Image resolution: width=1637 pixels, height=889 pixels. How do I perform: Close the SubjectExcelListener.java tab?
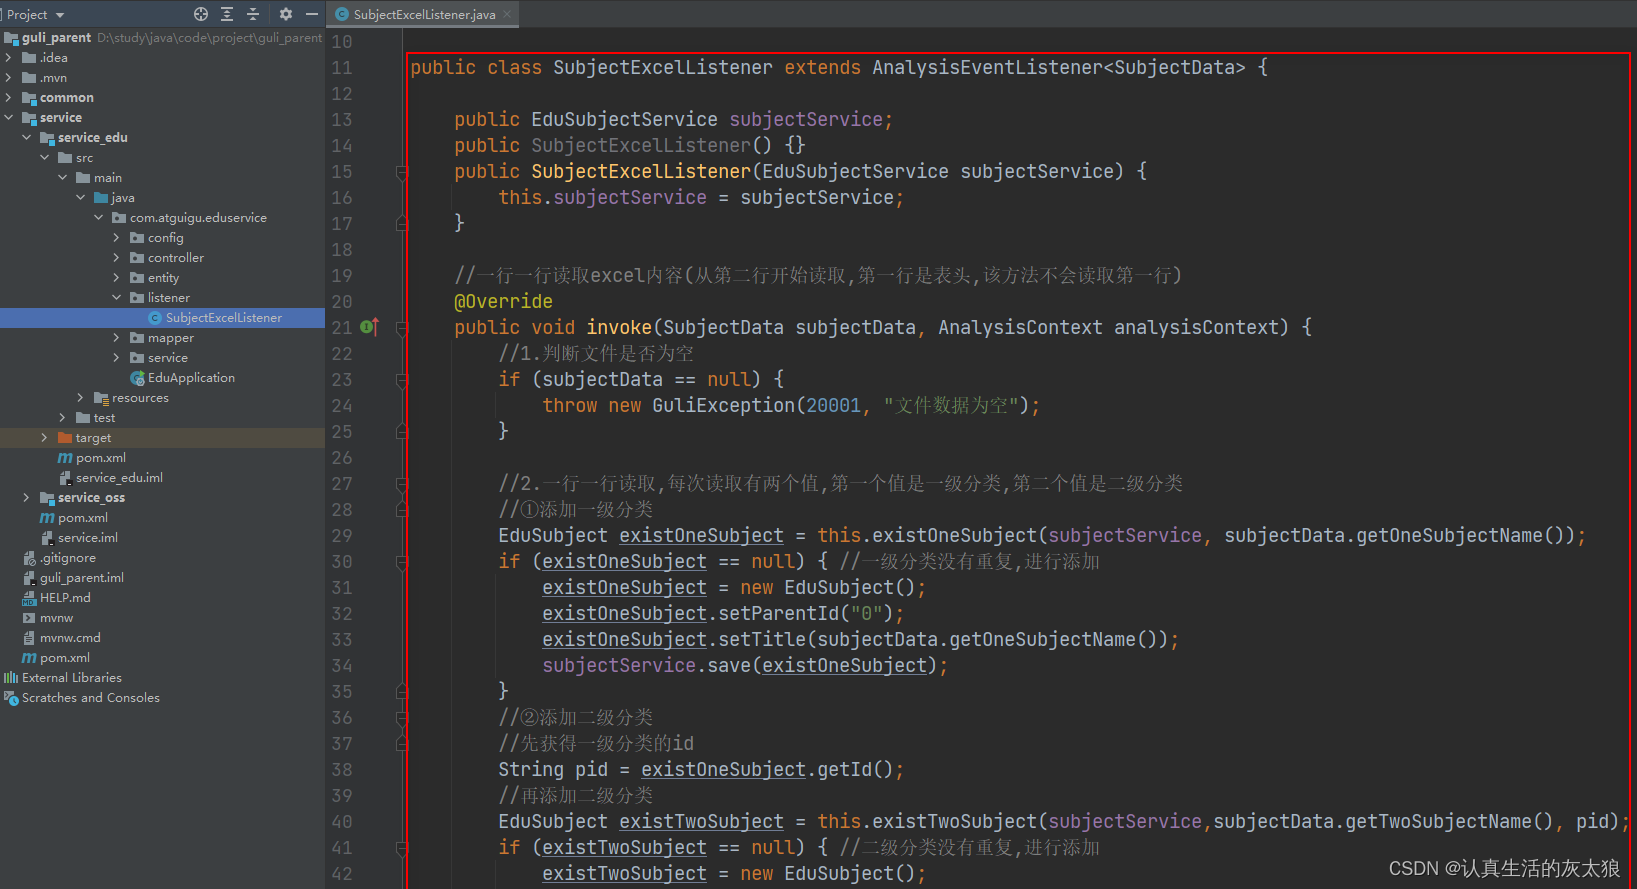click(x=507, y=14)
